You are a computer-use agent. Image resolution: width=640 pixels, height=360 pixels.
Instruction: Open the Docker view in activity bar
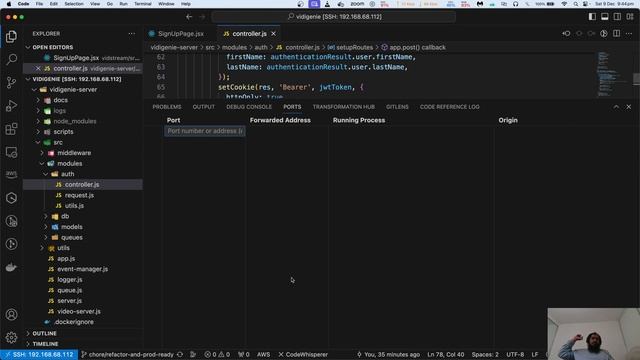pos(11,267)
